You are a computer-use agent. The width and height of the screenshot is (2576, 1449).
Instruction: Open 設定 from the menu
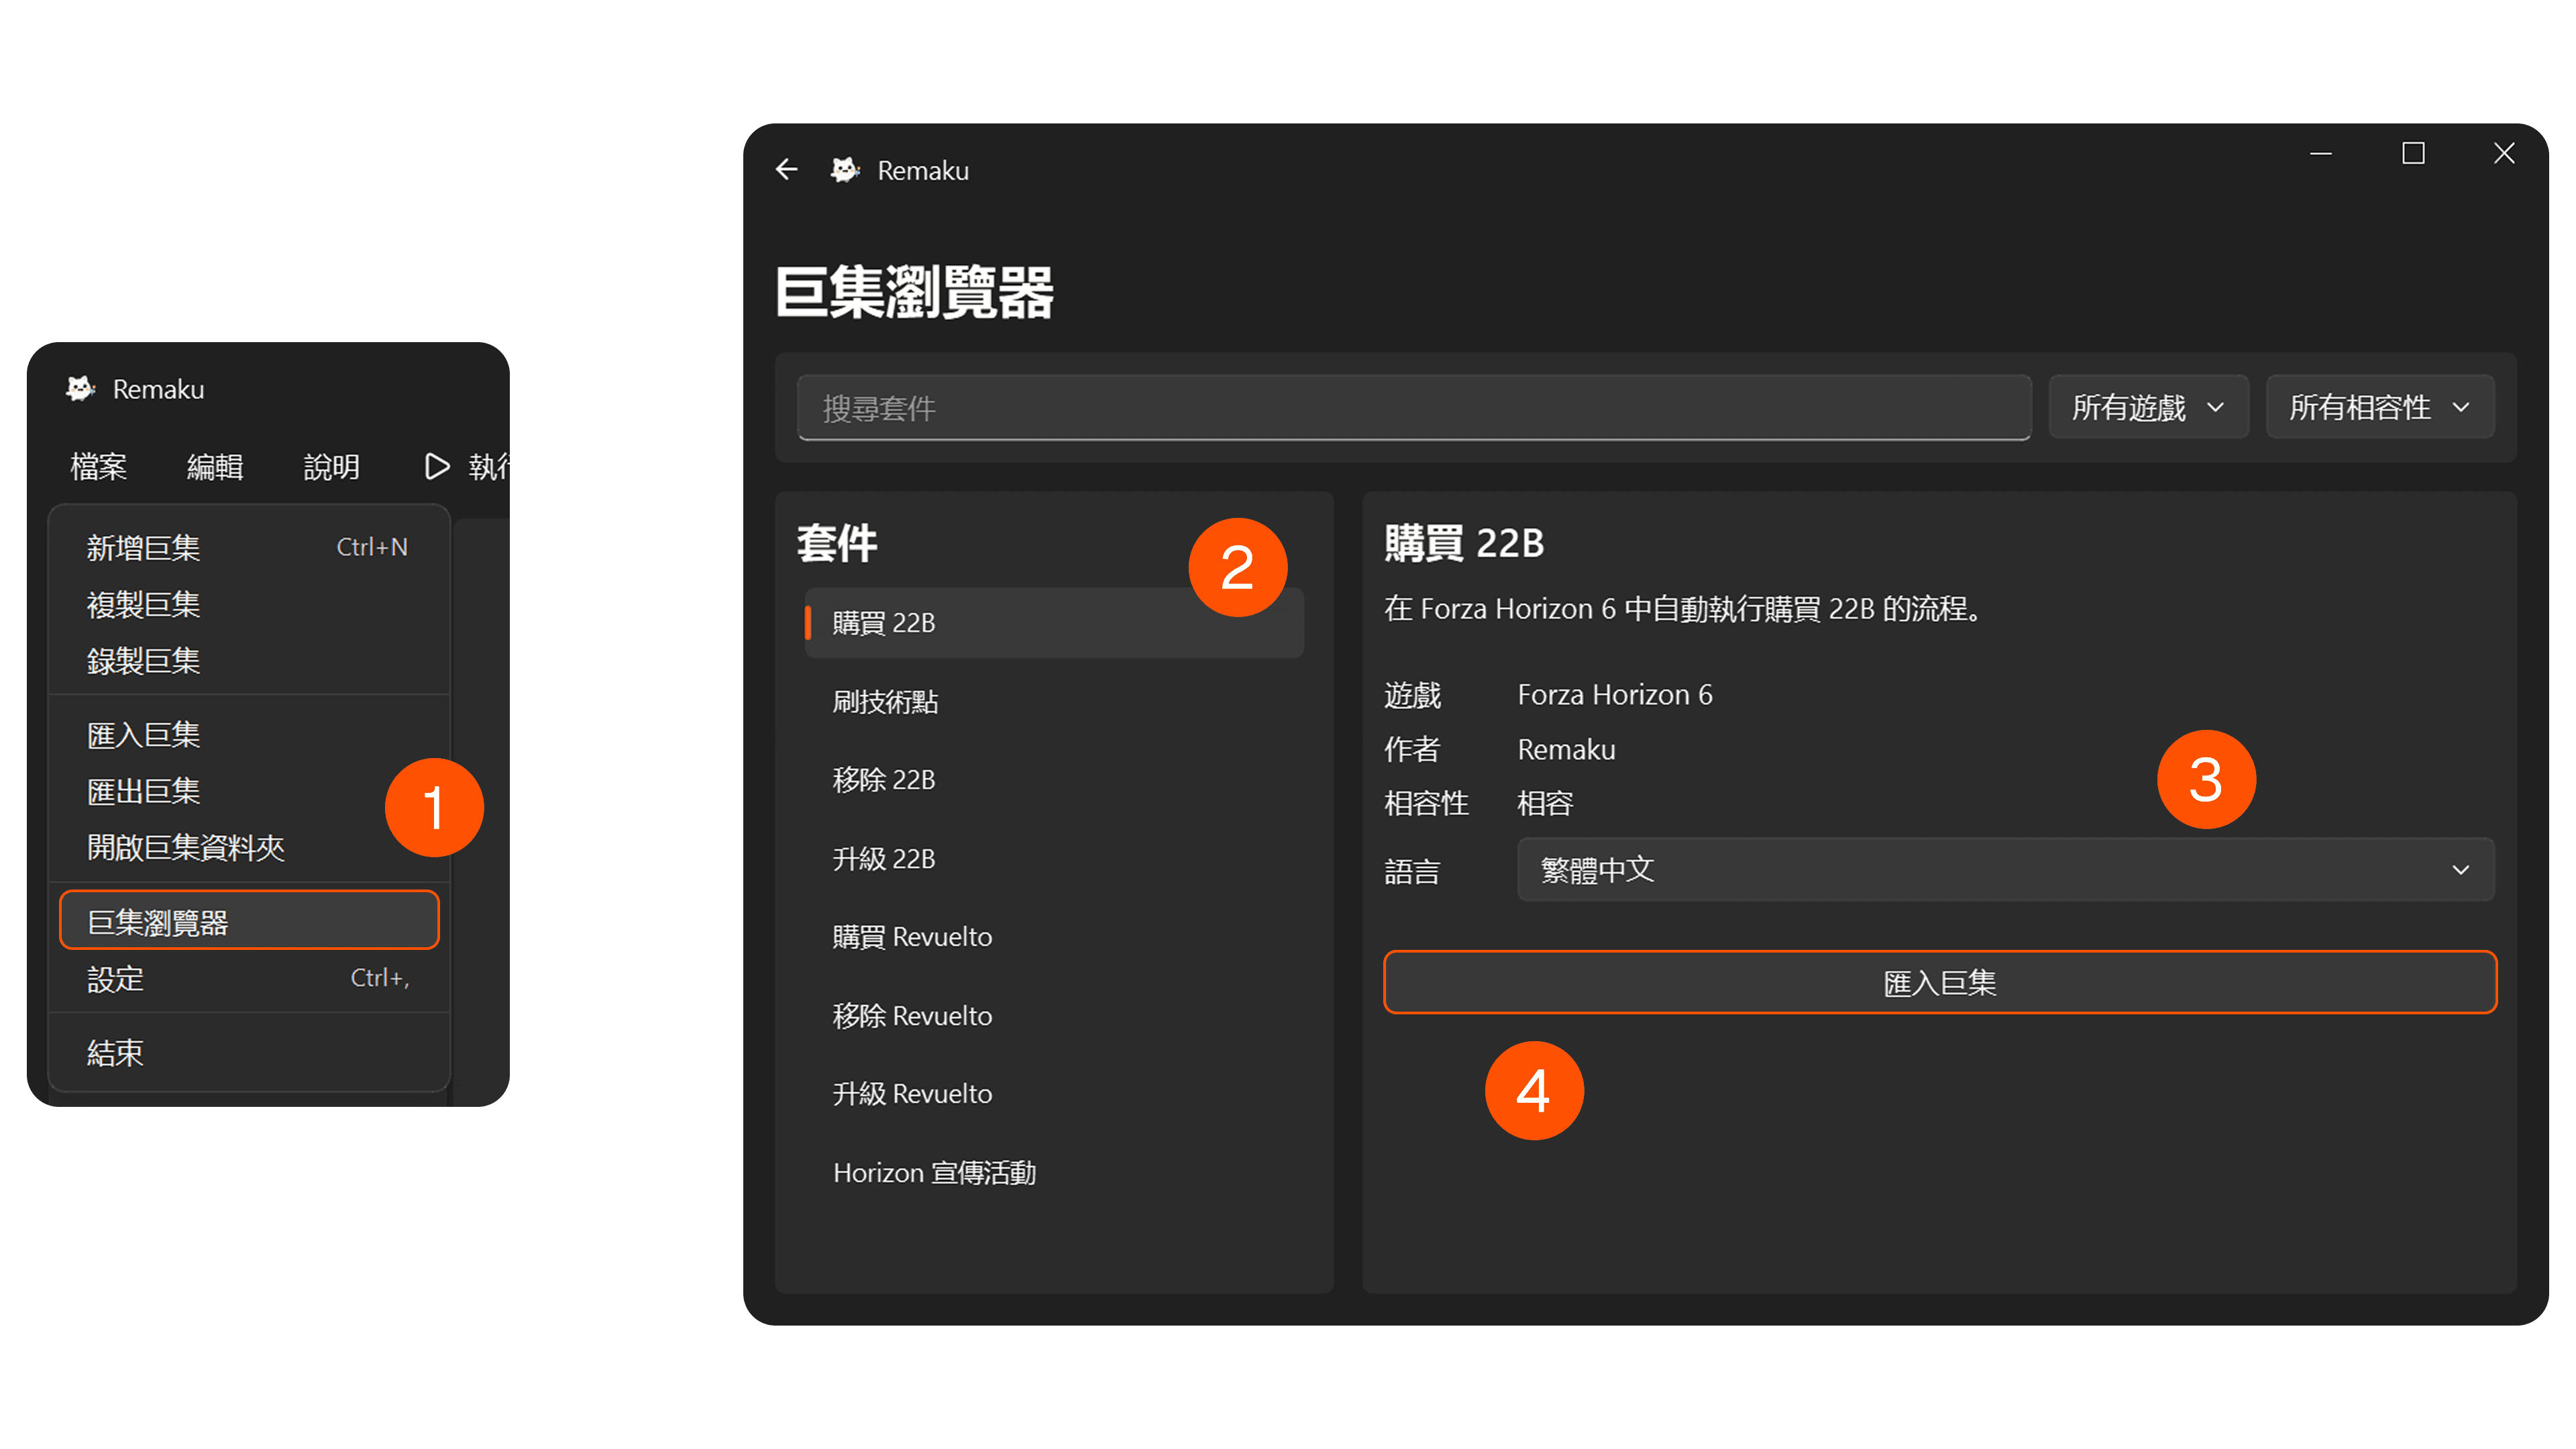pyautogui.click(x=249, y=979)
